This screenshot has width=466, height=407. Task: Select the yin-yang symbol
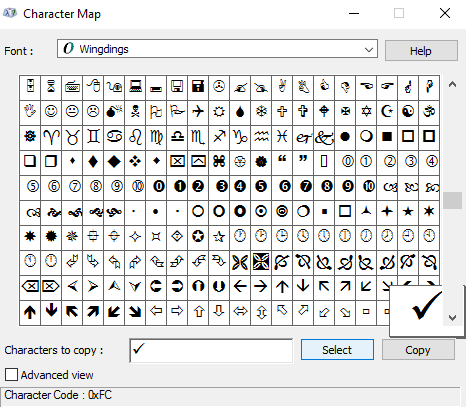[x=408, y=111]
